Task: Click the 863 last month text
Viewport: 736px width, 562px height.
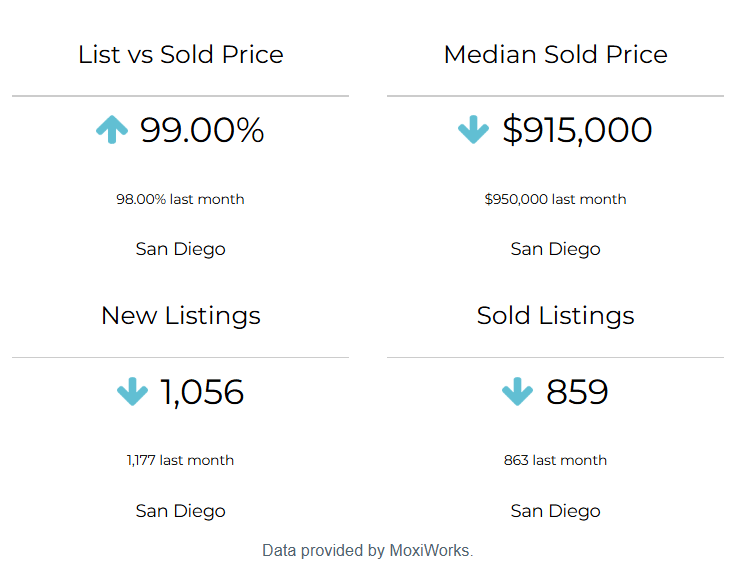Action: (555, 460)
